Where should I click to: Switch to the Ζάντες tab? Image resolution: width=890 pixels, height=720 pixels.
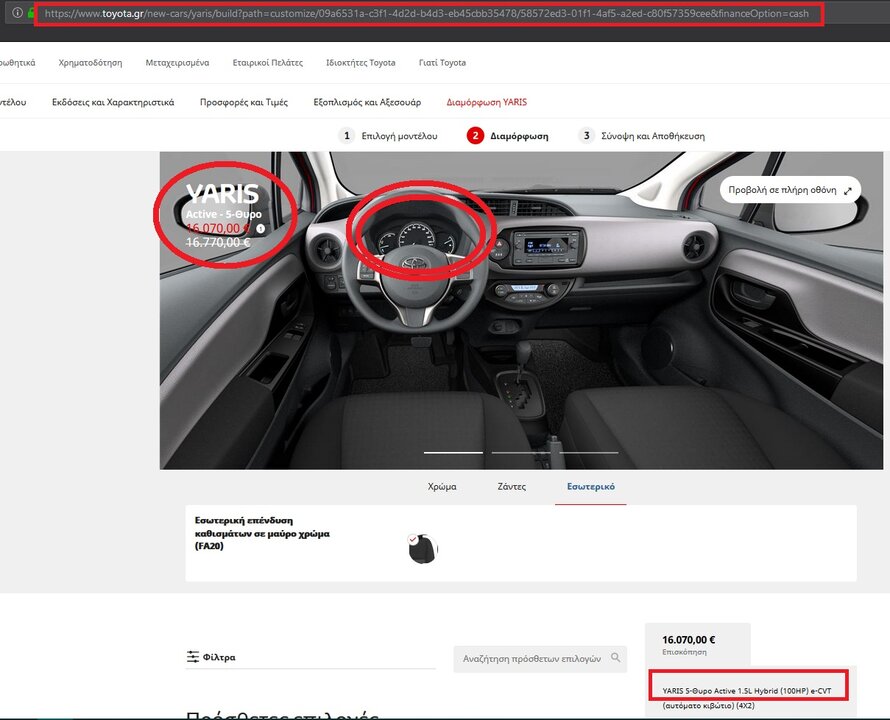coord(511,487)
